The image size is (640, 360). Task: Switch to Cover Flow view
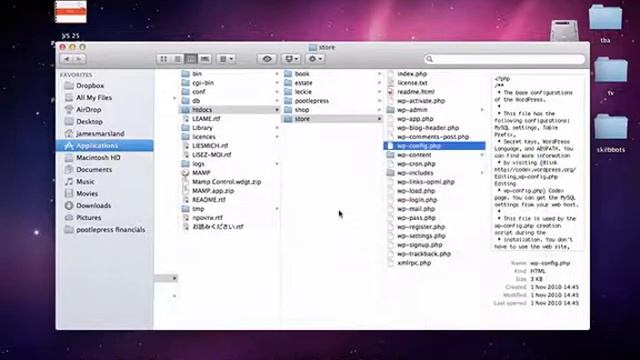[x=204, y=59]
